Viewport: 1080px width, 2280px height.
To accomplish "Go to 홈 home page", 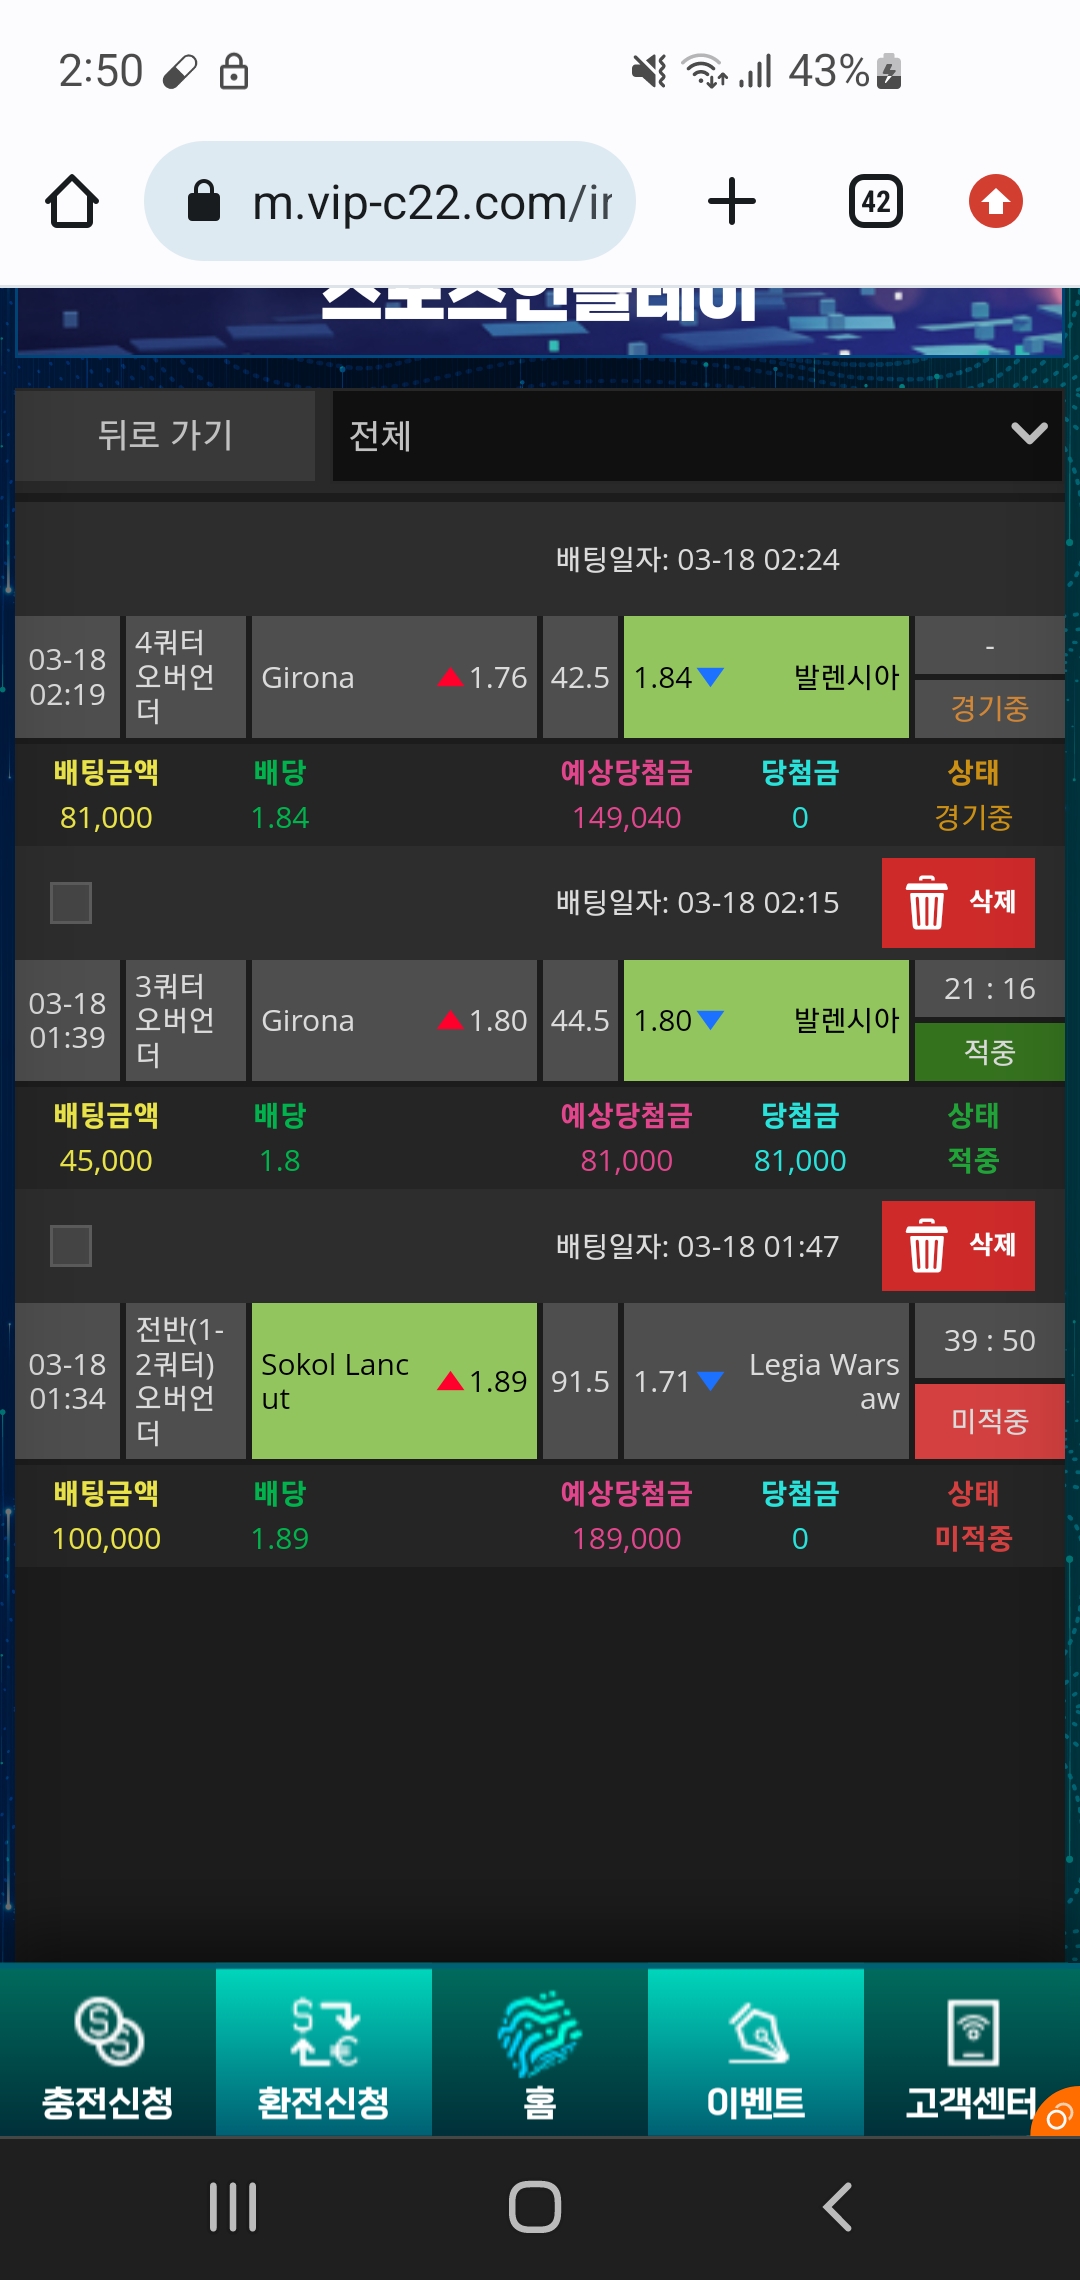I will pos(540,2052).
